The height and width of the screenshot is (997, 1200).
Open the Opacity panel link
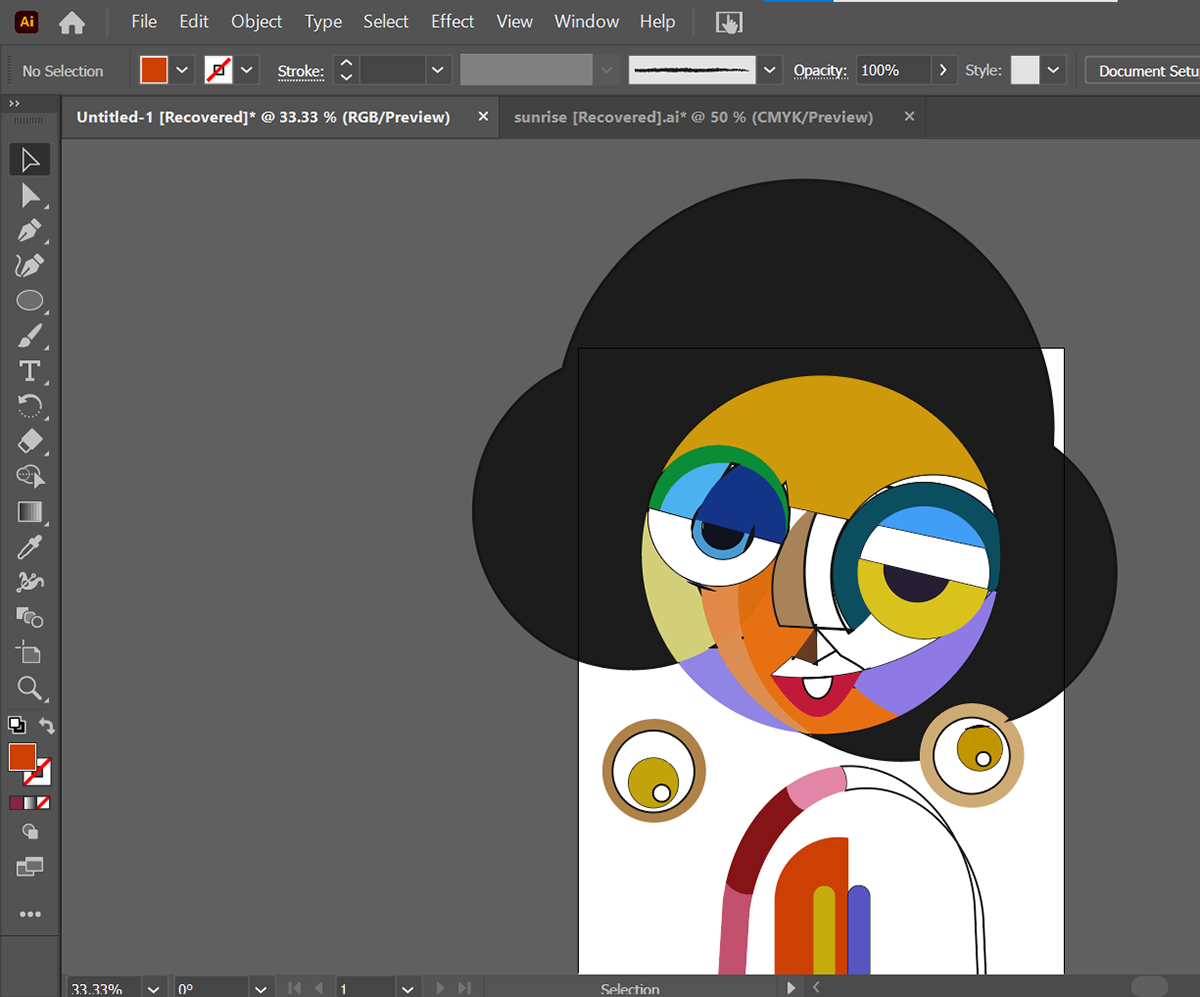pyautogui.click(x=821, y=71)
